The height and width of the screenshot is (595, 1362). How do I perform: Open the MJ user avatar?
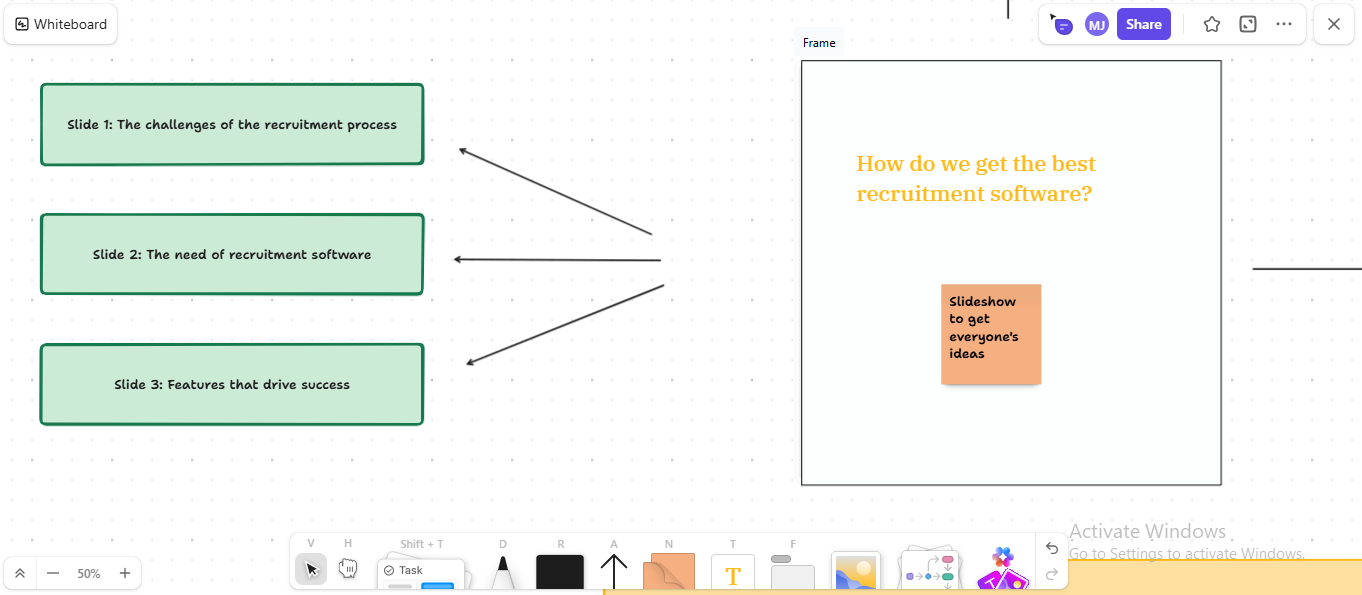1097,25
